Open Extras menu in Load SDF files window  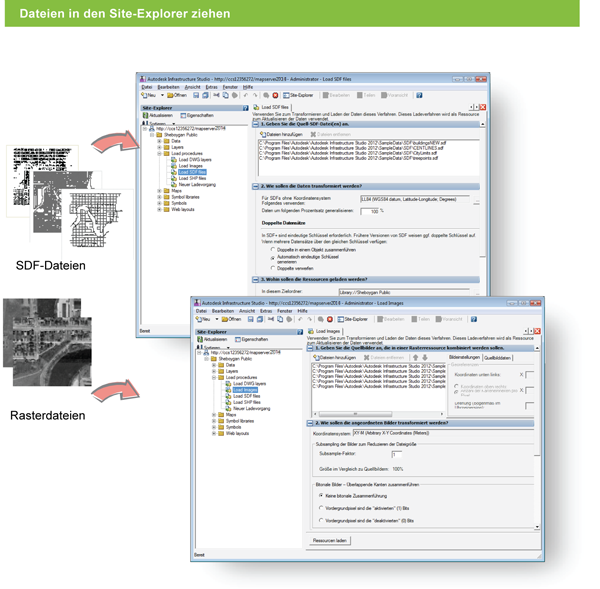(x=211, y=87)
